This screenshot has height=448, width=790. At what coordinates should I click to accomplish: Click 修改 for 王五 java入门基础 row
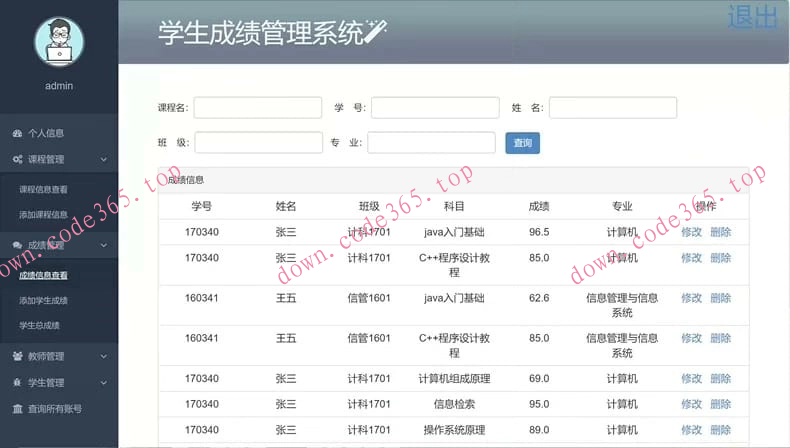click(x=691, y=298)
